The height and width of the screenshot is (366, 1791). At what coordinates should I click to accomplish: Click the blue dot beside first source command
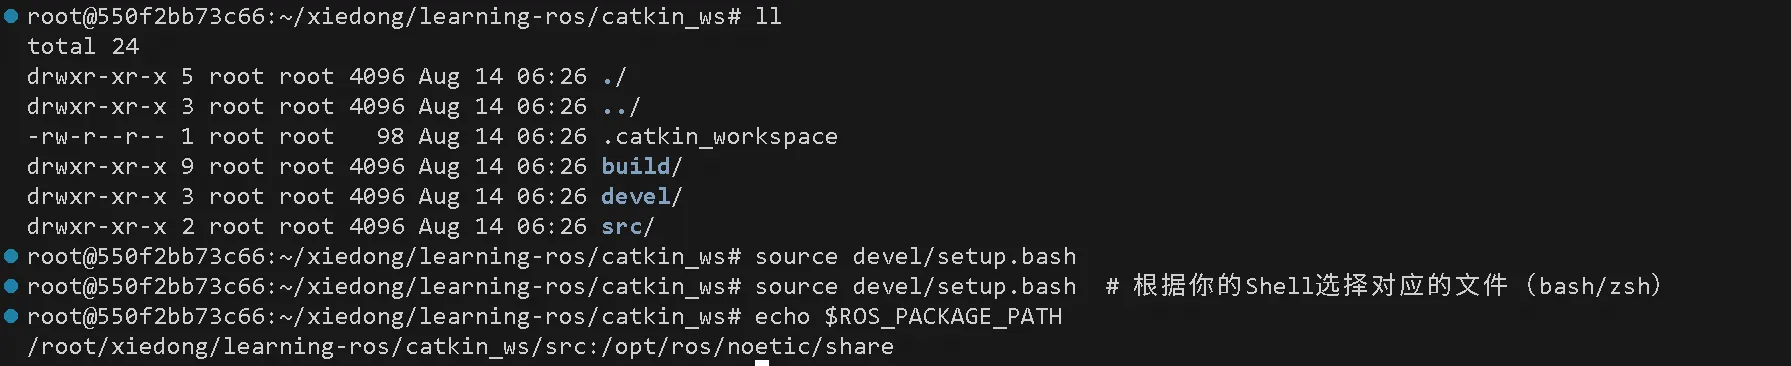pyautogui.click(x=11, y=256)
